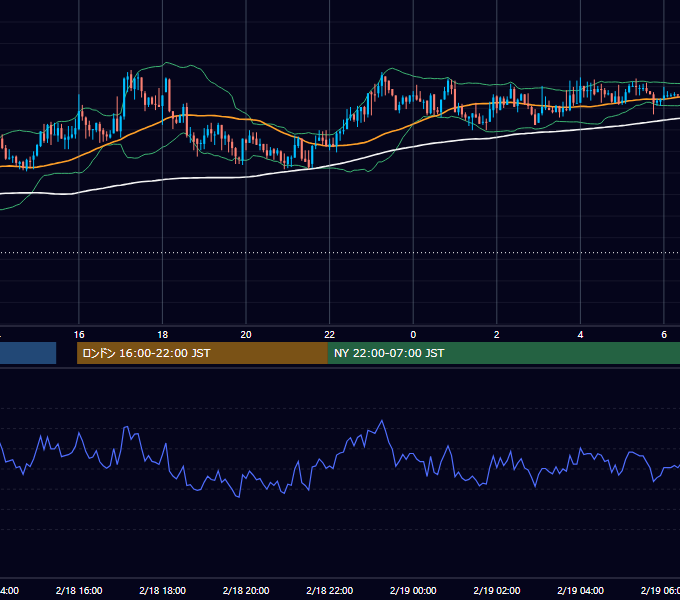The height and width of the screenshot is (600, 680).
Task: Click the 2 hour label on the upper axis
Action: 497,335
